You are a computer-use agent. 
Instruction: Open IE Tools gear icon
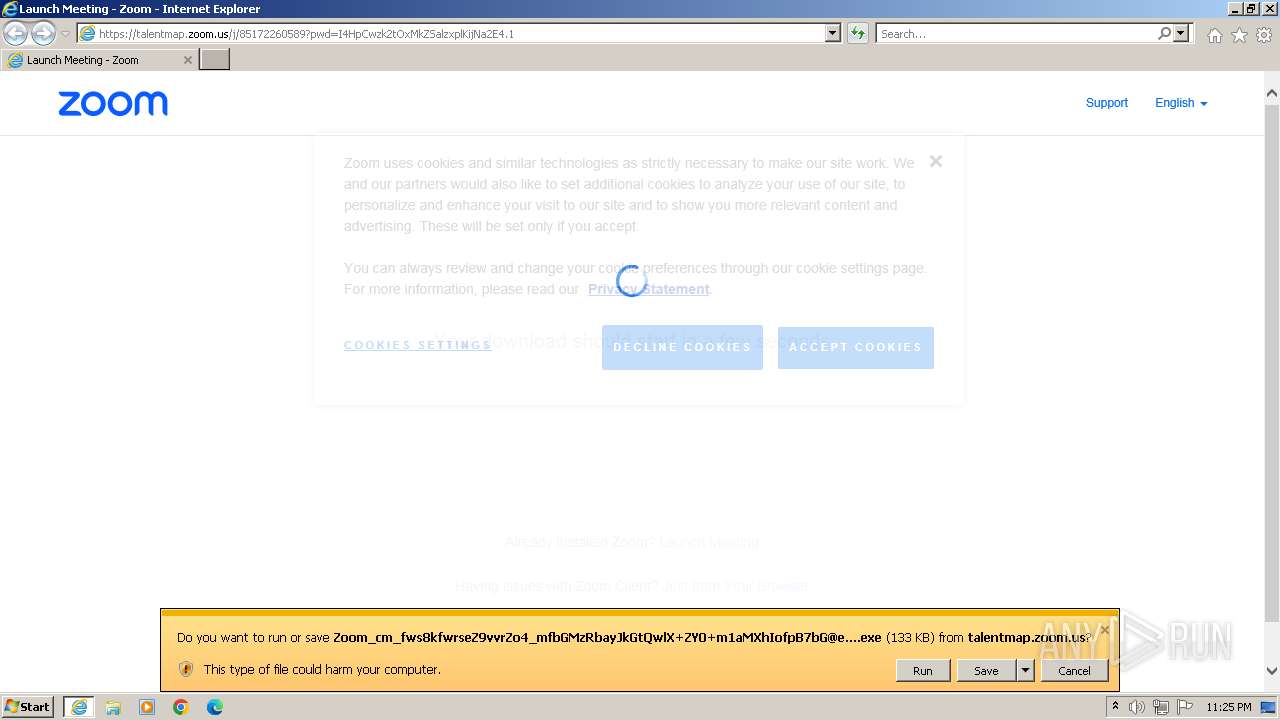click(x=1264, y=35)
